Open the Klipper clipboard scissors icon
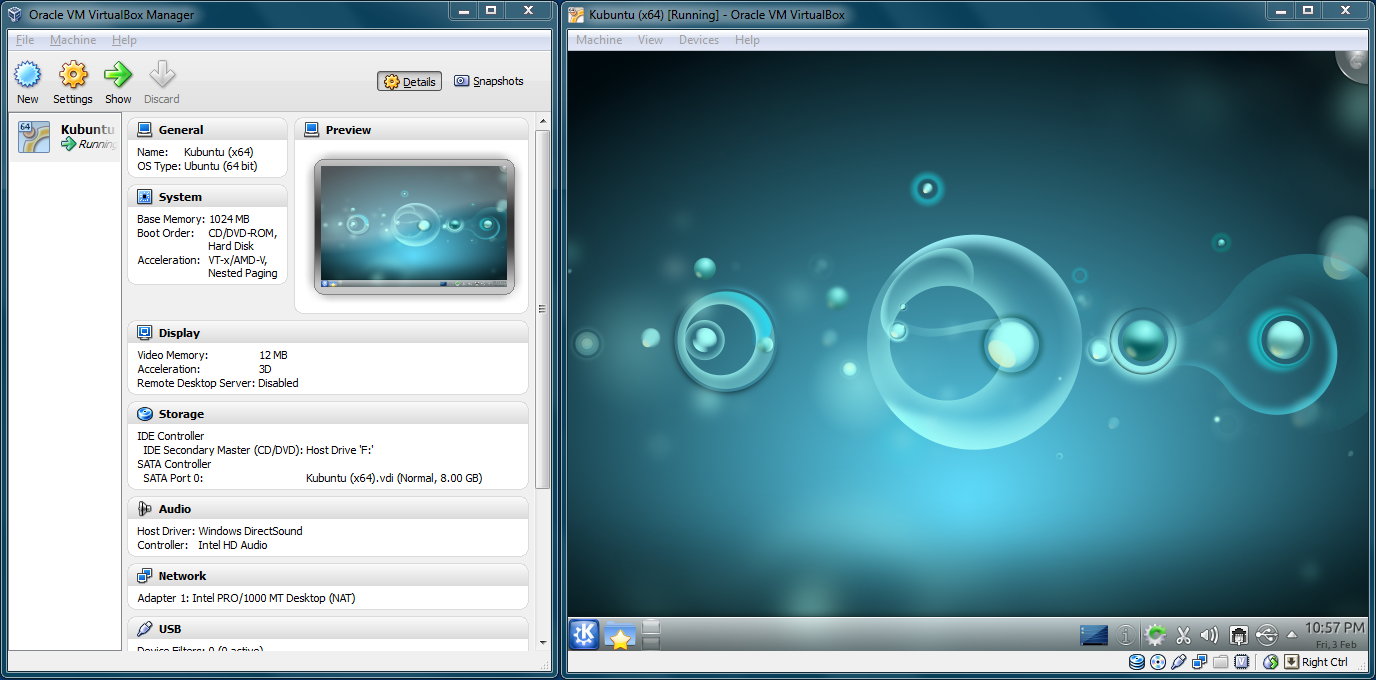The image size is (1376, 680). click(1183, 634)
